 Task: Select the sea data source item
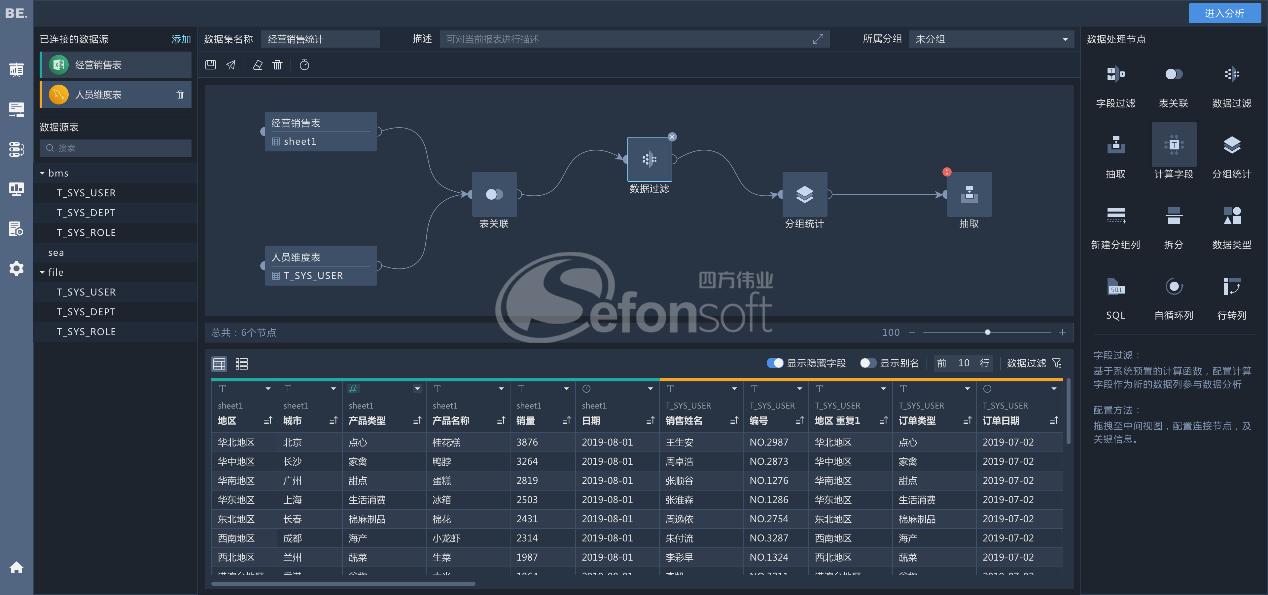56,253
